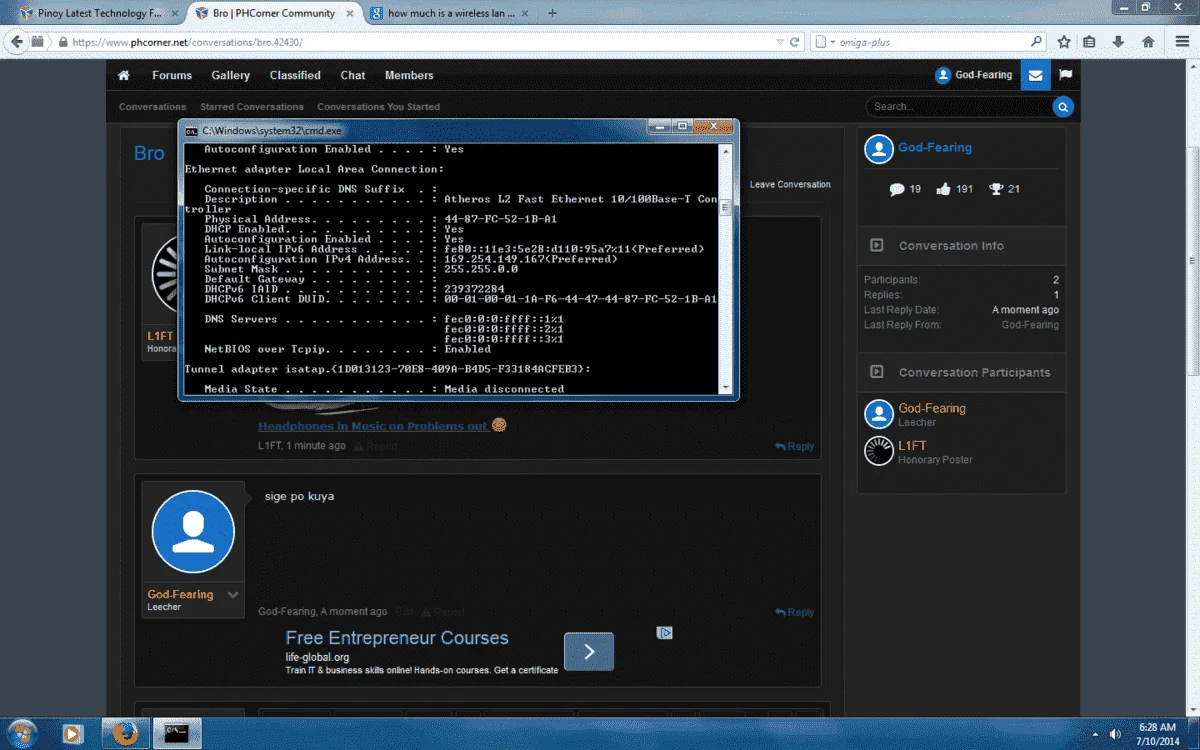
Task: Switch to Firefox in the taskbar
Action: [126, 733]
